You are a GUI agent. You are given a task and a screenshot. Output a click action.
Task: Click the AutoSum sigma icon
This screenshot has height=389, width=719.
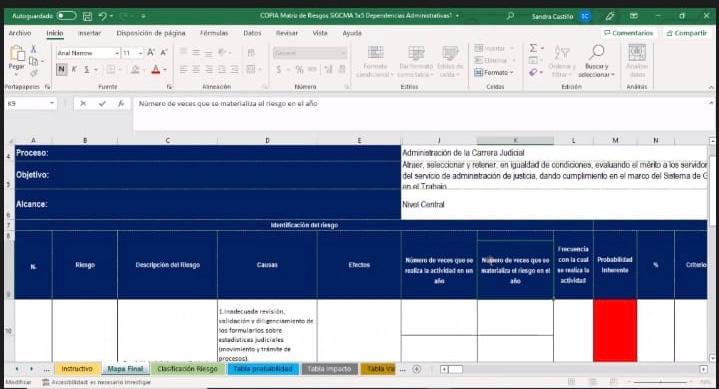click(x=533, y=48)
